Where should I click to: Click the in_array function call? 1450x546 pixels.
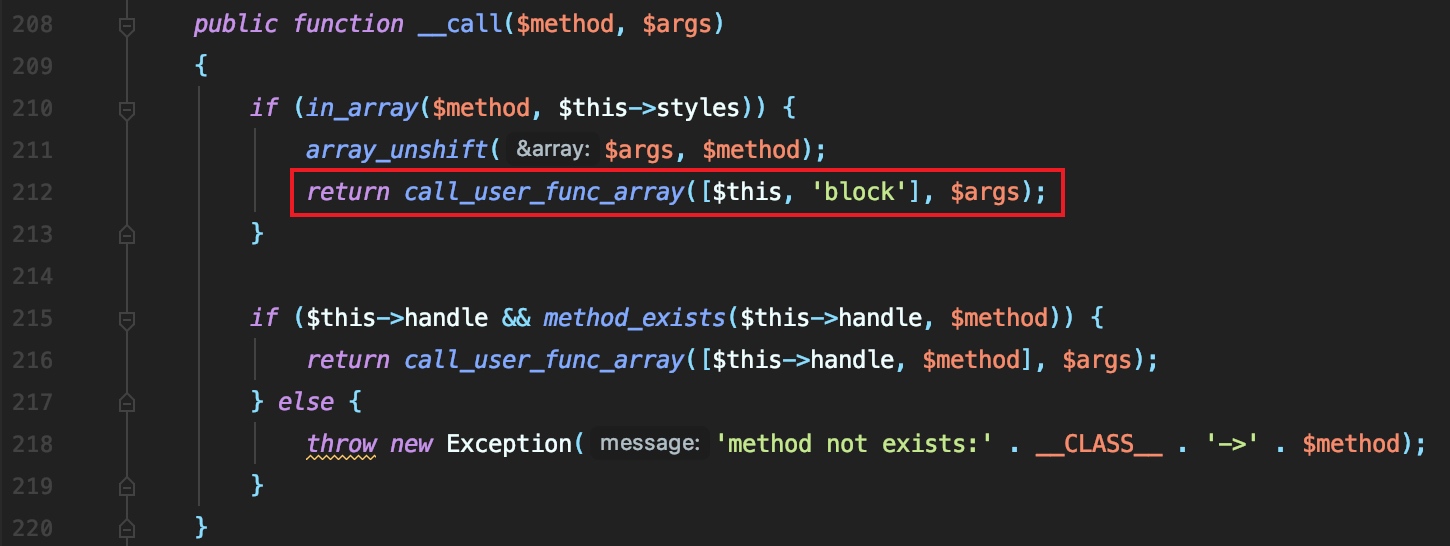[x=362, y=109]
